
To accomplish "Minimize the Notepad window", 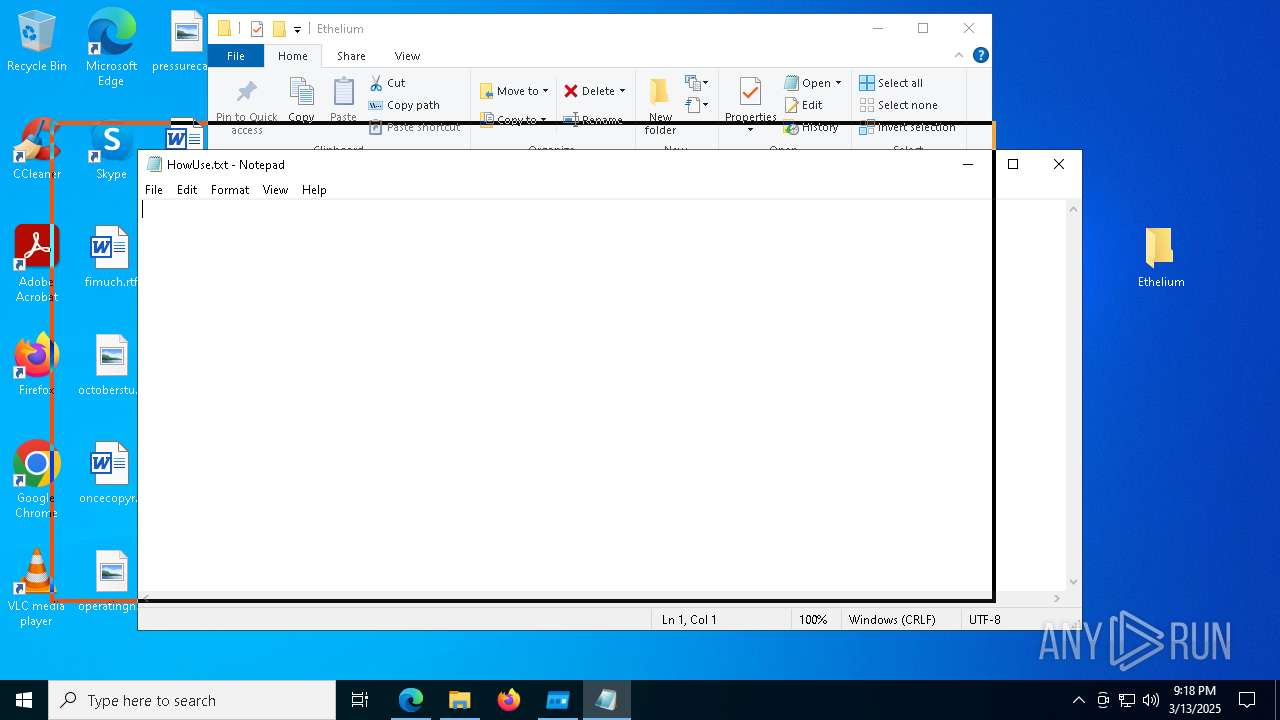I will 967,164.
